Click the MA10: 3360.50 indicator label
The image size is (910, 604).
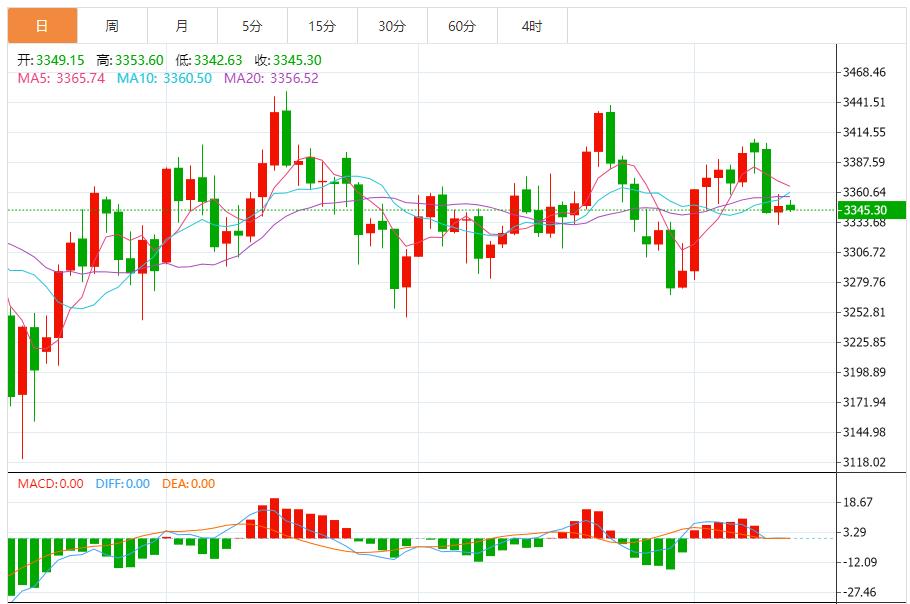point(164,78)
